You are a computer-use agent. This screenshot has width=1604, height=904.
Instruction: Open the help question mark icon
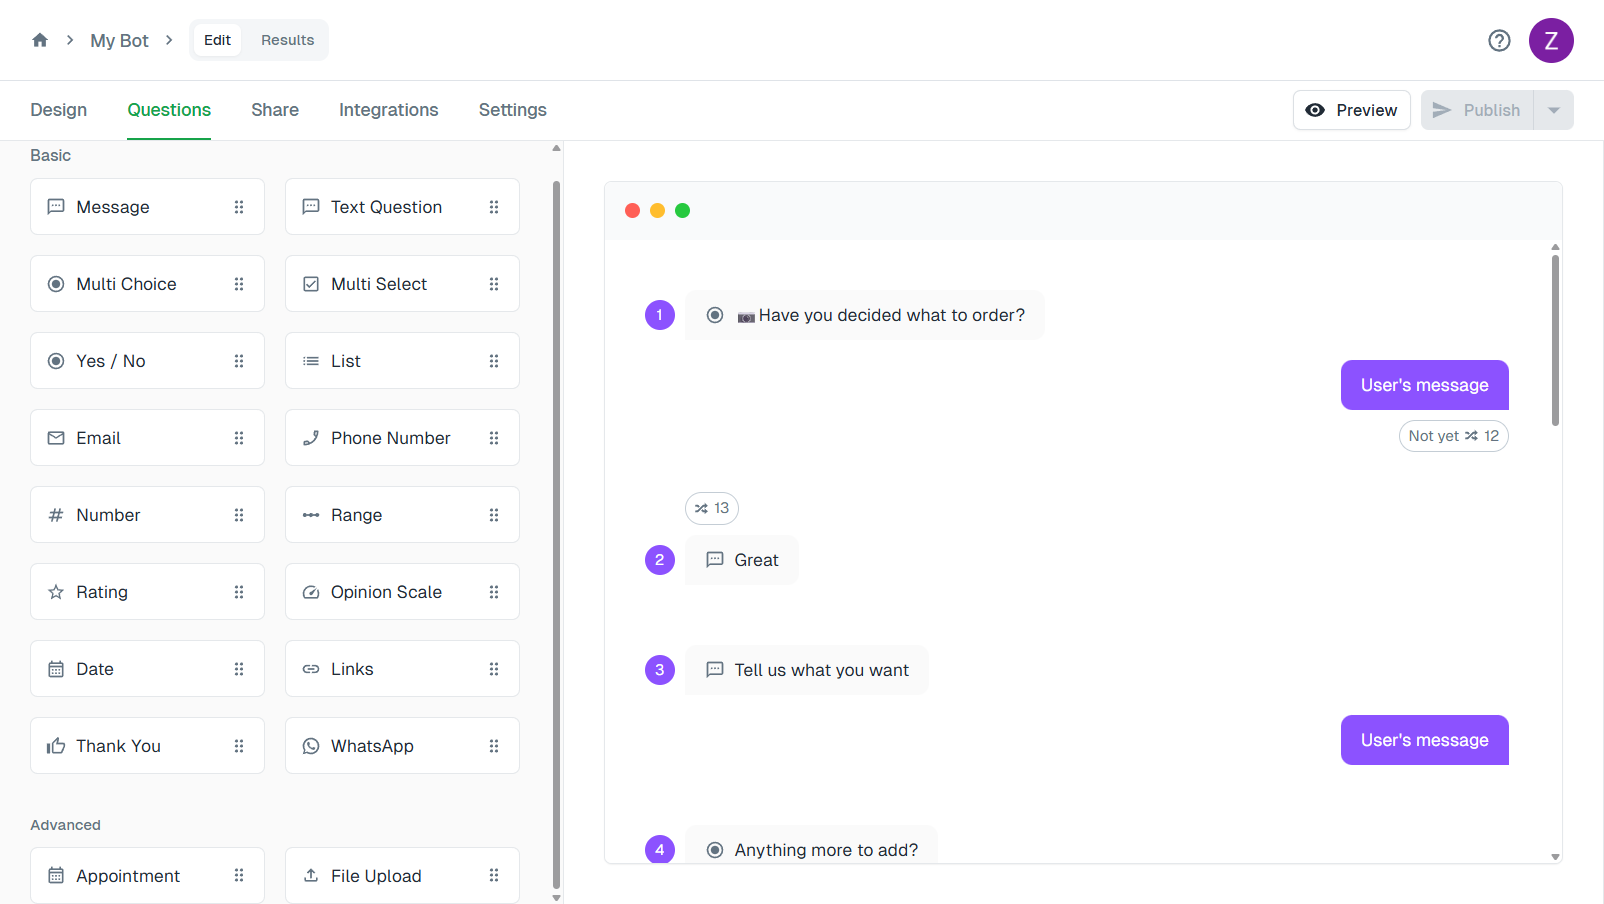tap(1499, 40)
